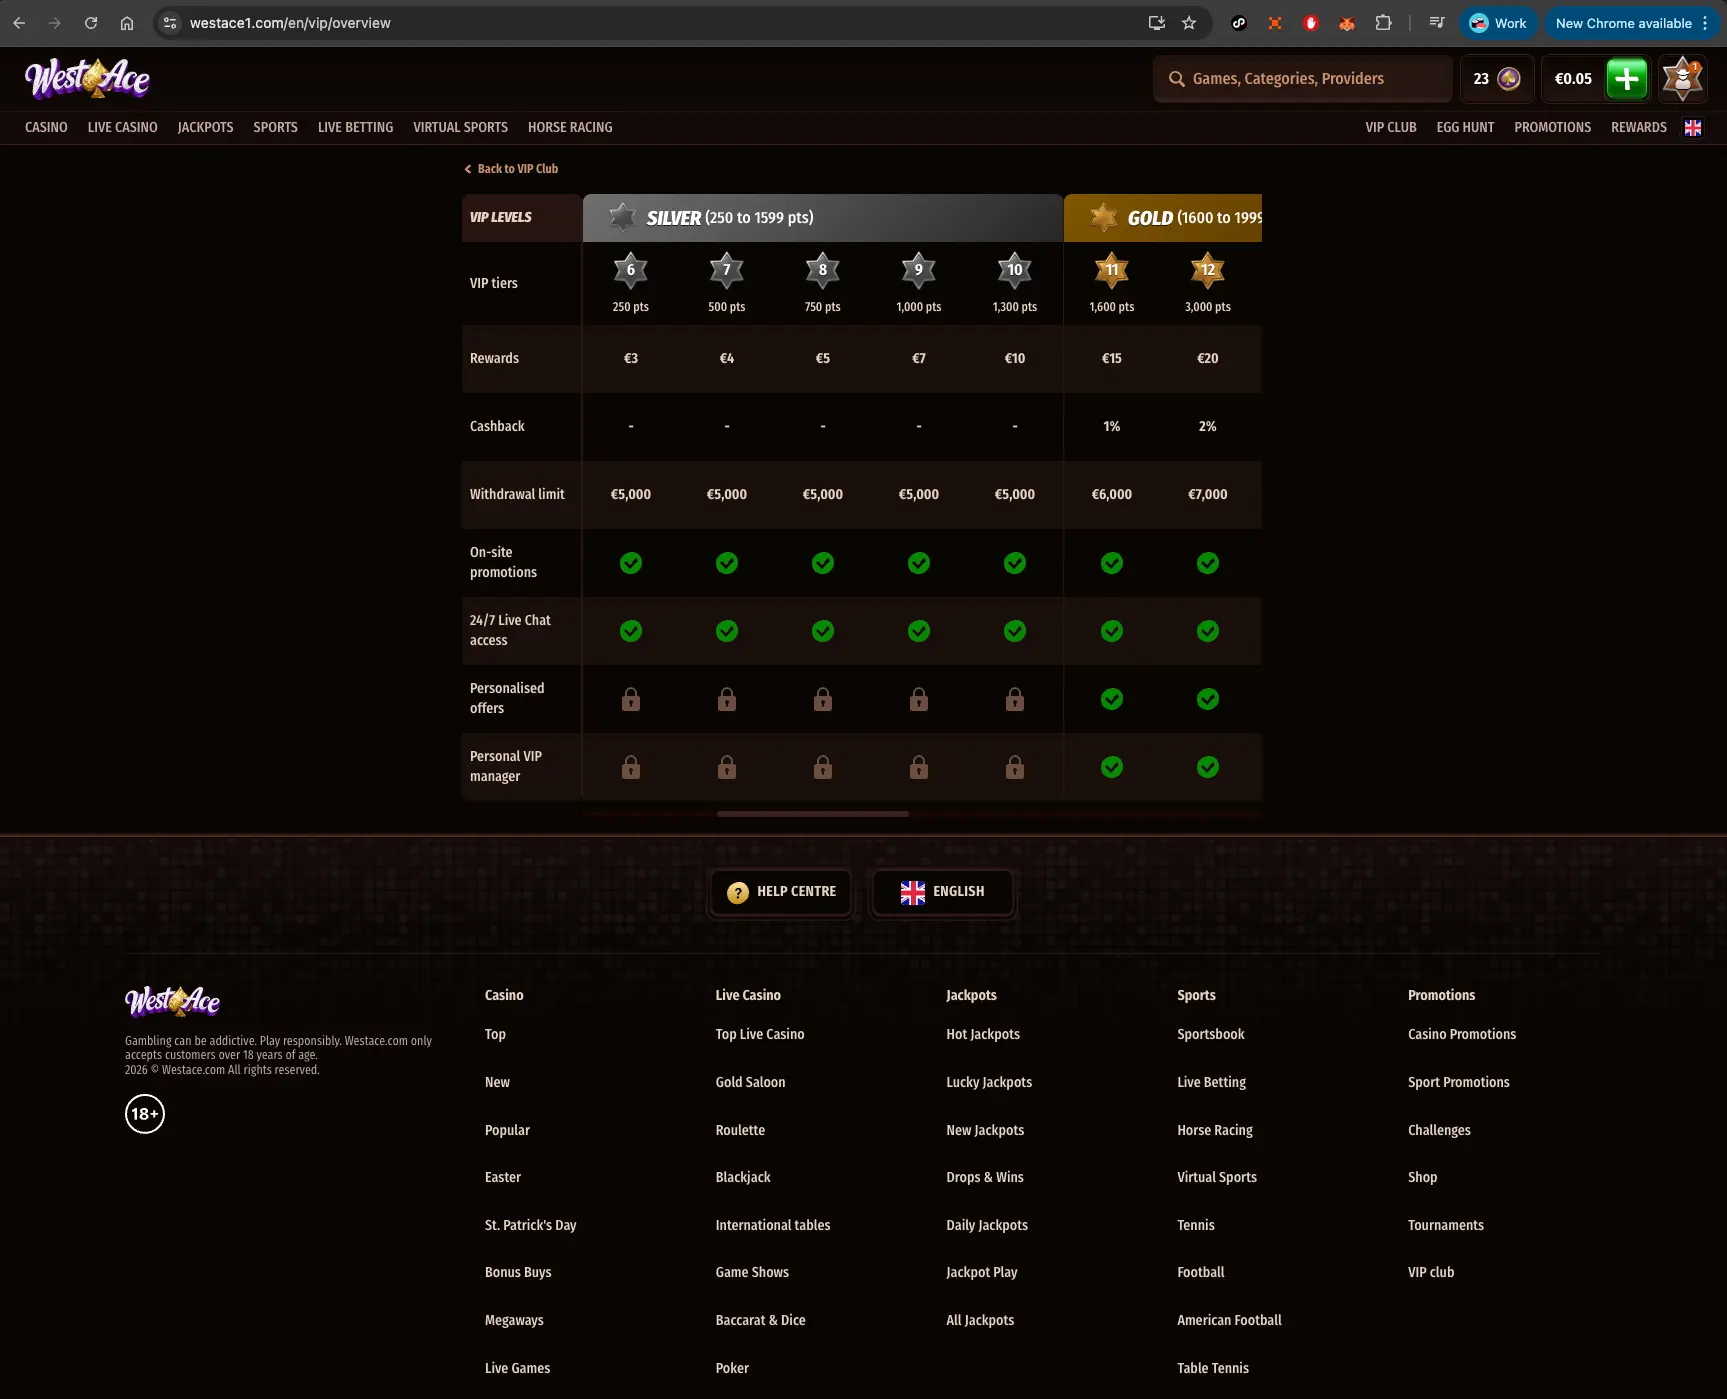This screenshot has width=1727, height=1399.
Task: Open the HELP CENTRE button
Action: pyautogui.click(x=781, y=891)
